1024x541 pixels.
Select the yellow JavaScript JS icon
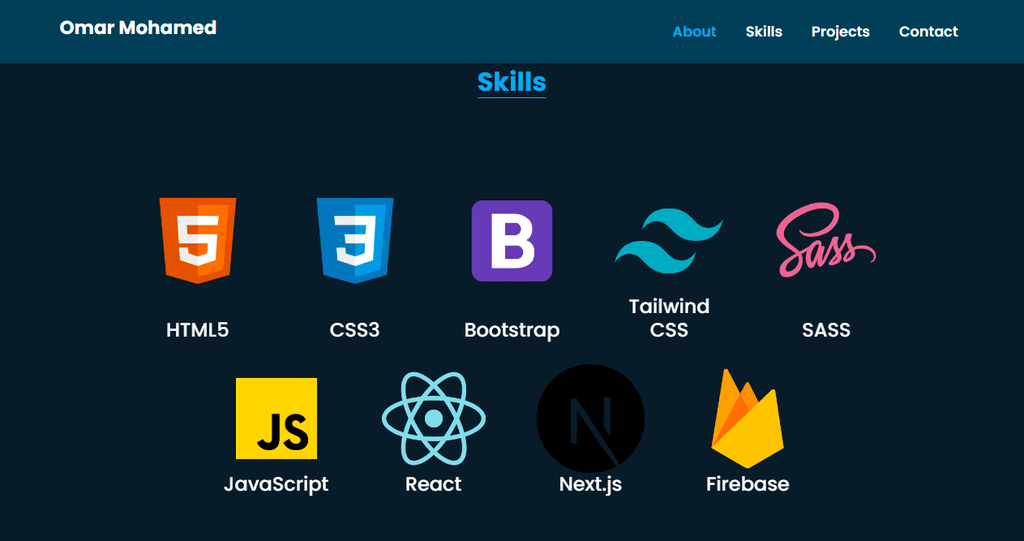point(276,418)
